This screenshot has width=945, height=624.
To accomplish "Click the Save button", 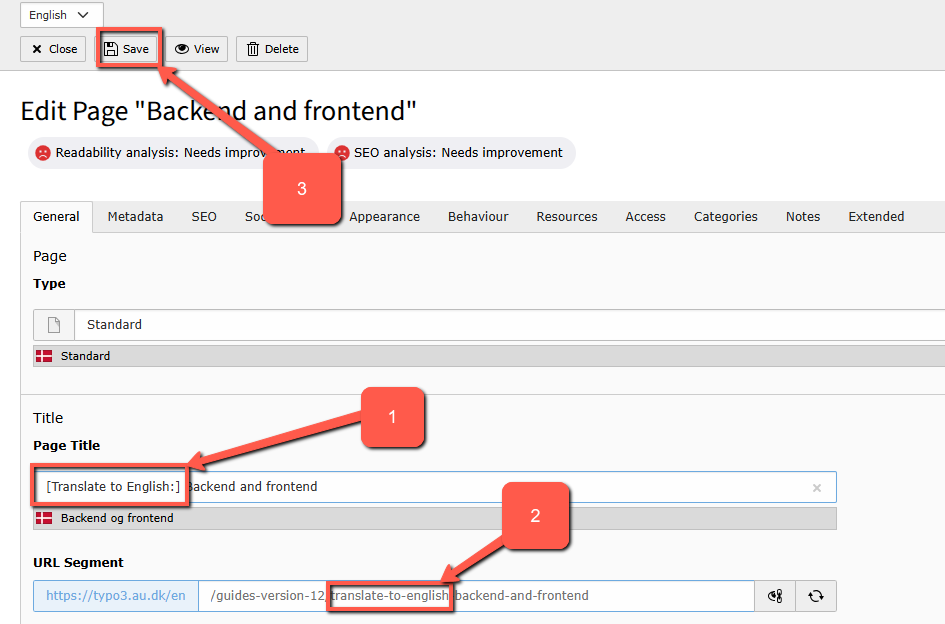I will click(127, 49).
